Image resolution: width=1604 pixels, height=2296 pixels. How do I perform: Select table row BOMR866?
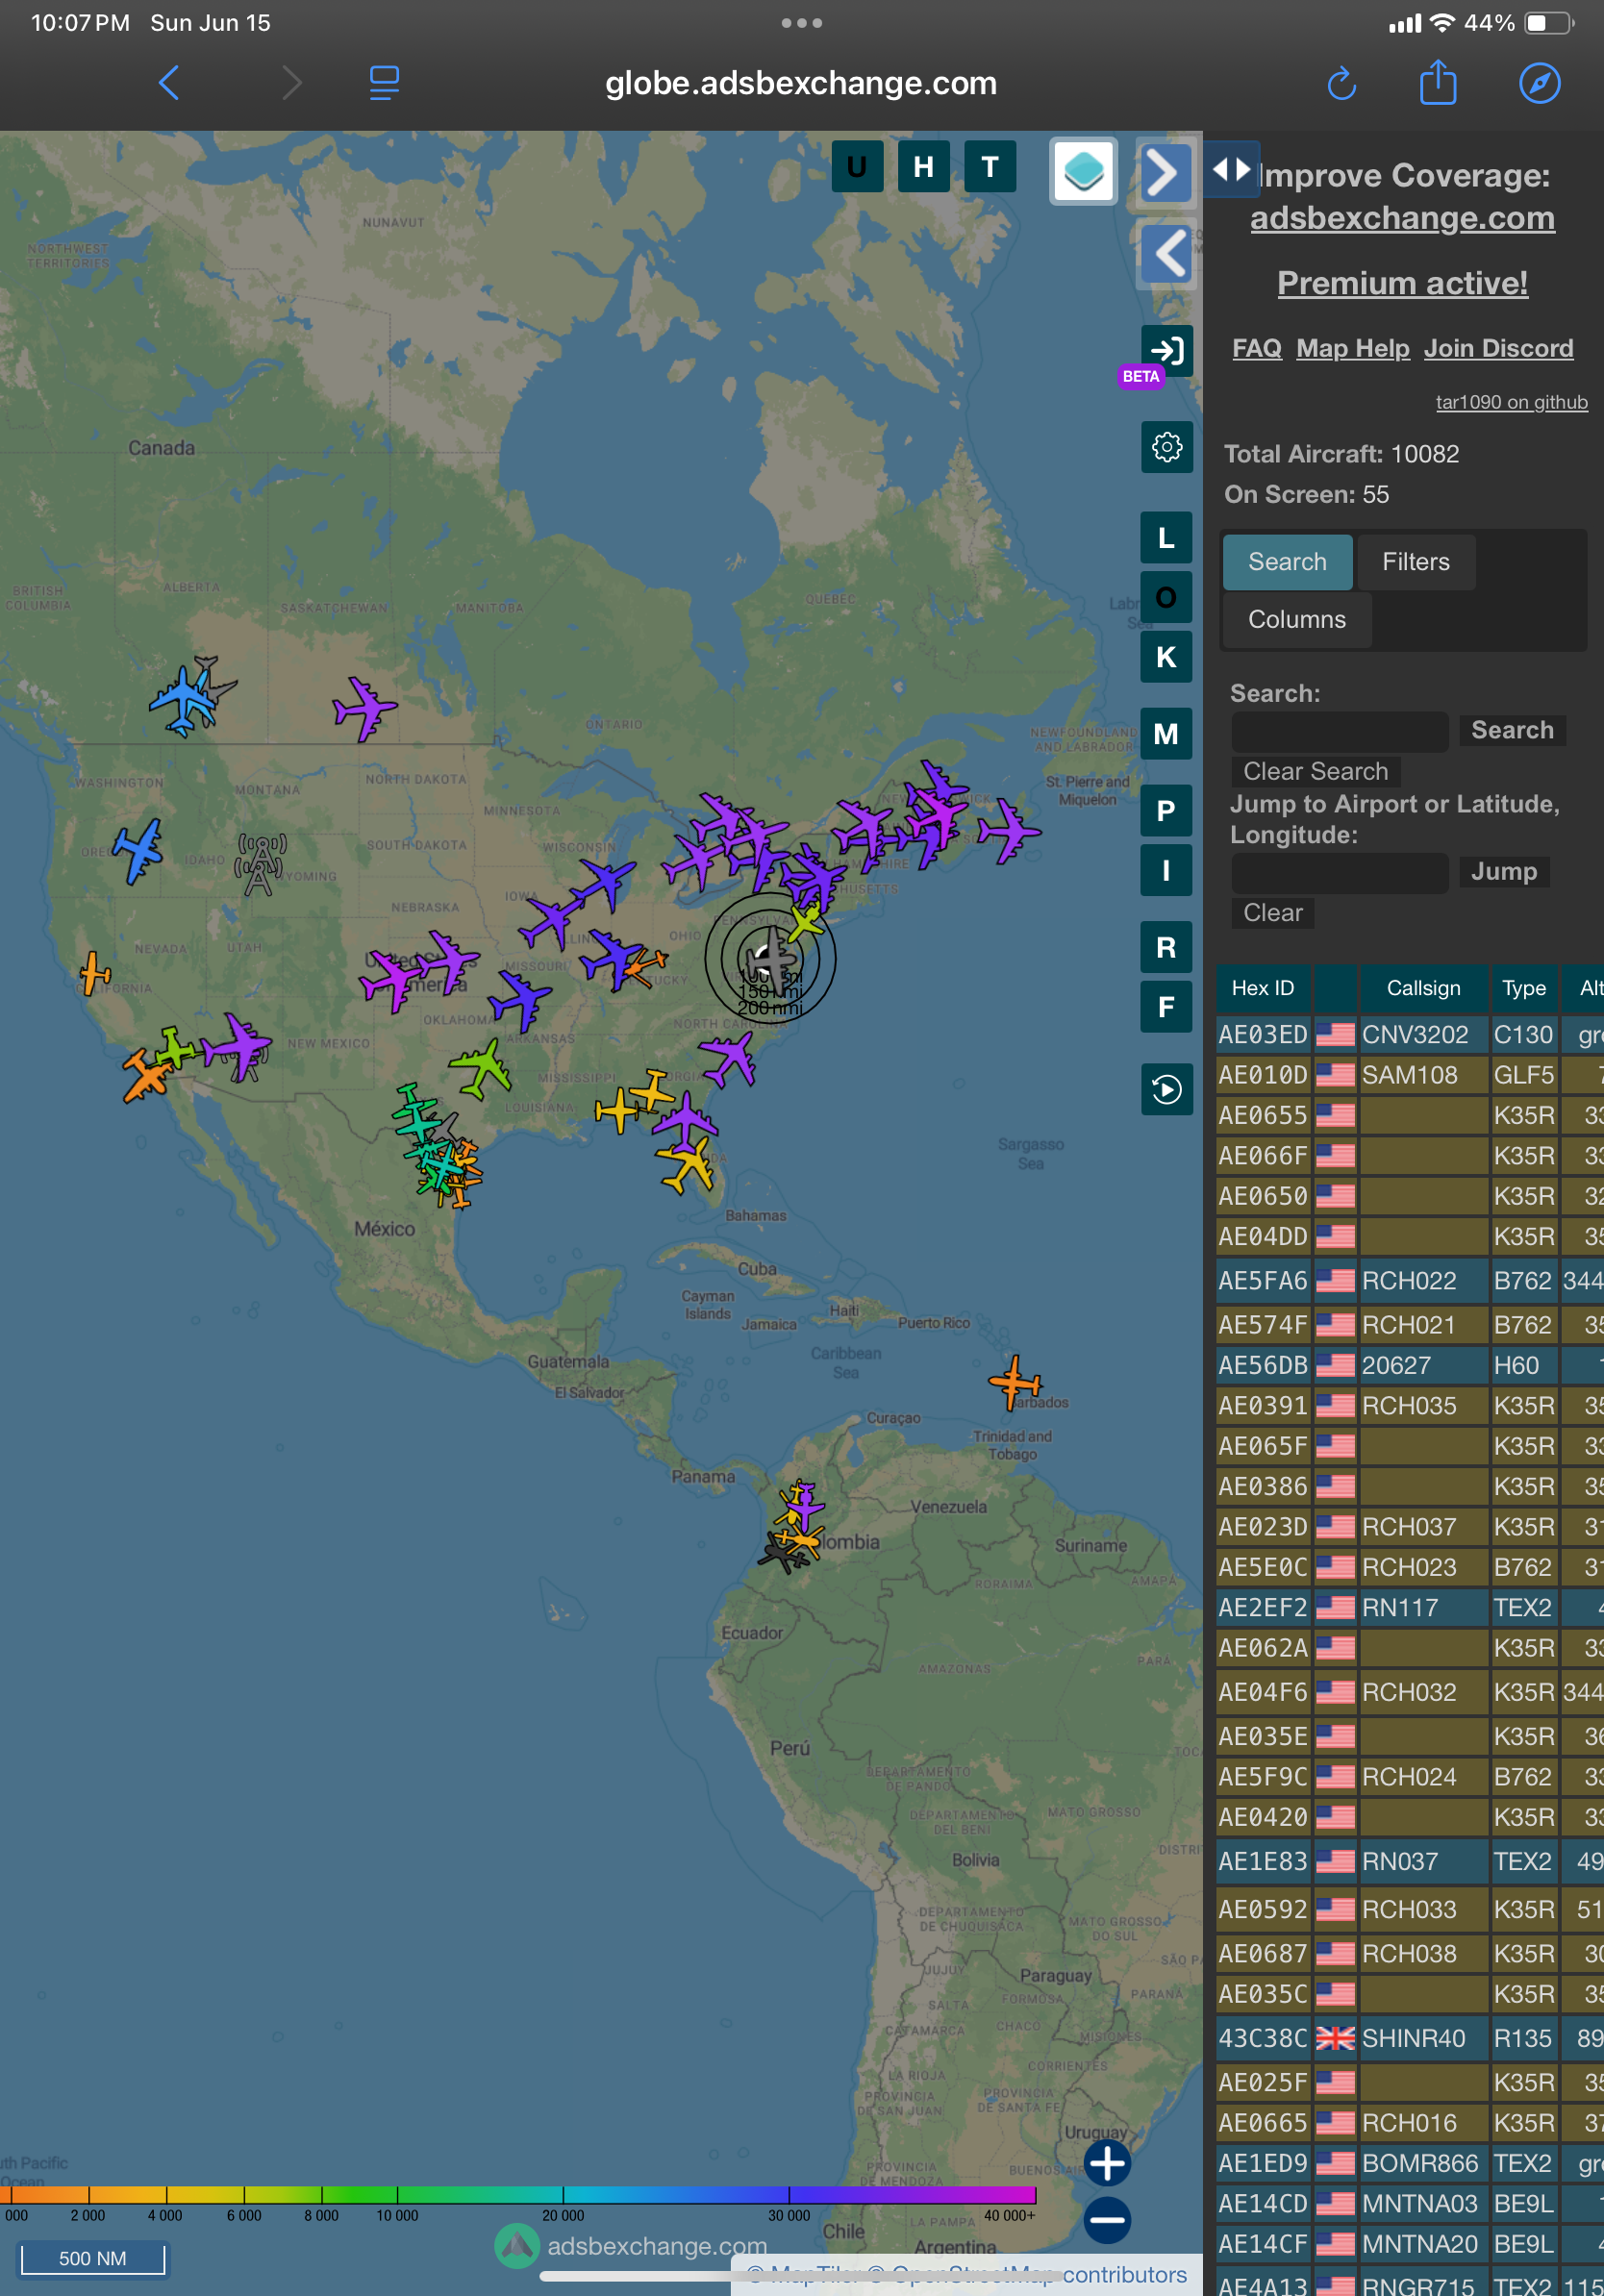point(1410,2163)
